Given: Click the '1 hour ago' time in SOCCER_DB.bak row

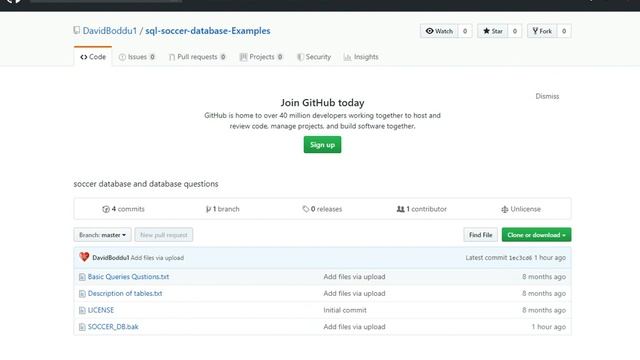Looking at the screenshot, I should point(549,327).
